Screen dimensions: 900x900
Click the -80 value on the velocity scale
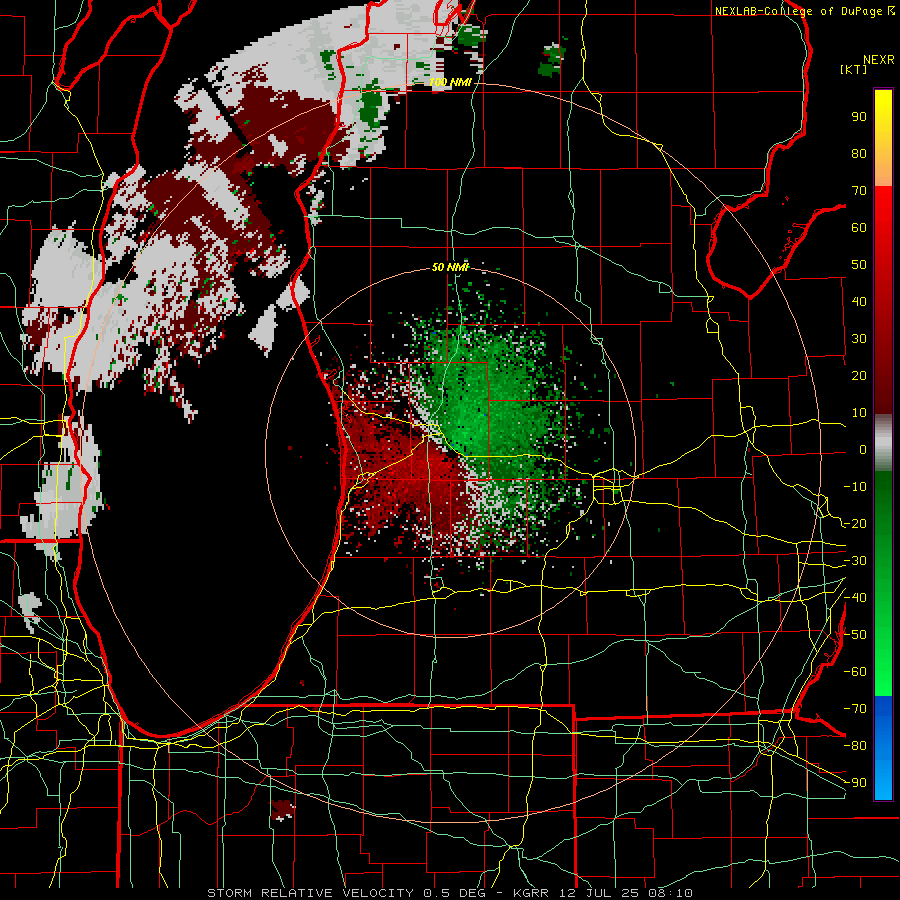[x=855, y=746]
